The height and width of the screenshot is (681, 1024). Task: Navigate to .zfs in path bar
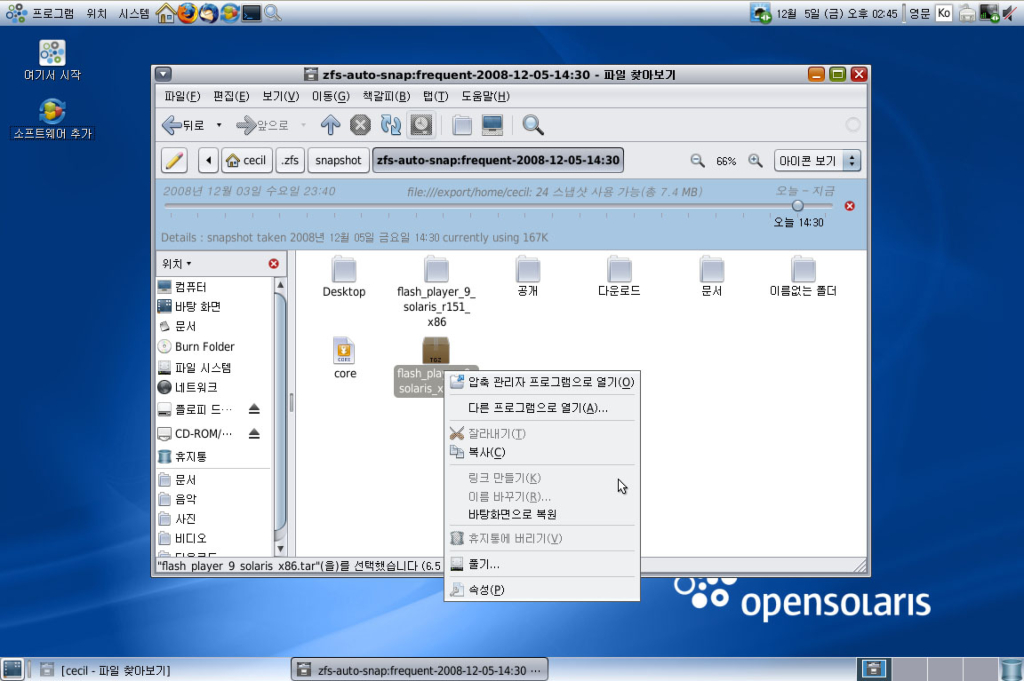pyautogui.click(x=290, y=160)
